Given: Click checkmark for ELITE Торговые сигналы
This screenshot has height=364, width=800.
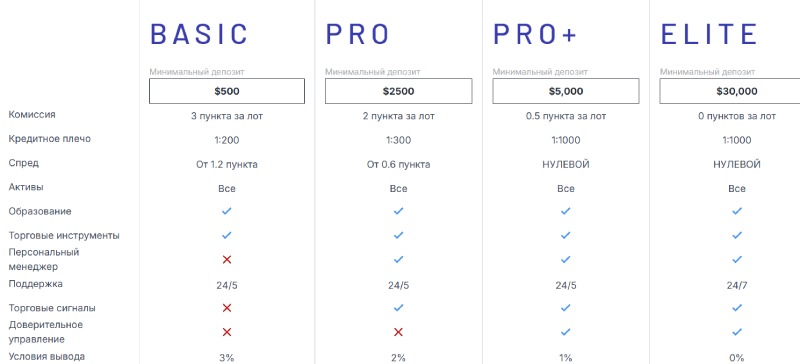Looking at the screenshot, I should pyautogui.click(x=737, y=308).
